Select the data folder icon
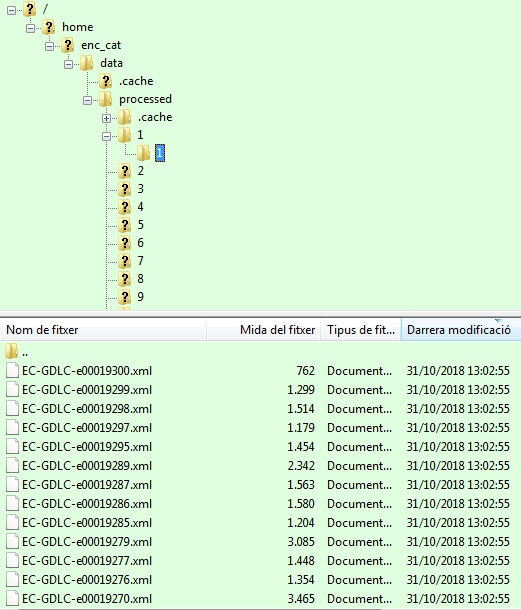 click(86, 63)
